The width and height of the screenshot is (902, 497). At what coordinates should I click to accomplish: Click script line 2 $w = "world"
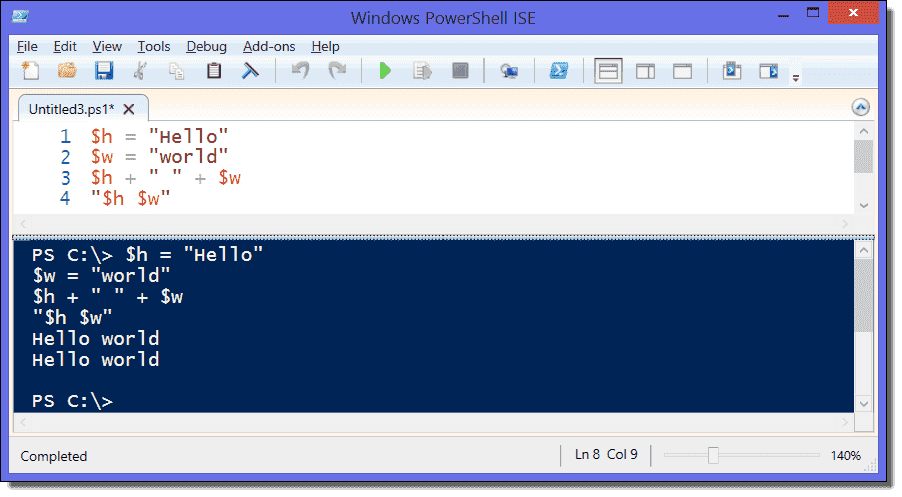coord(159,156)
